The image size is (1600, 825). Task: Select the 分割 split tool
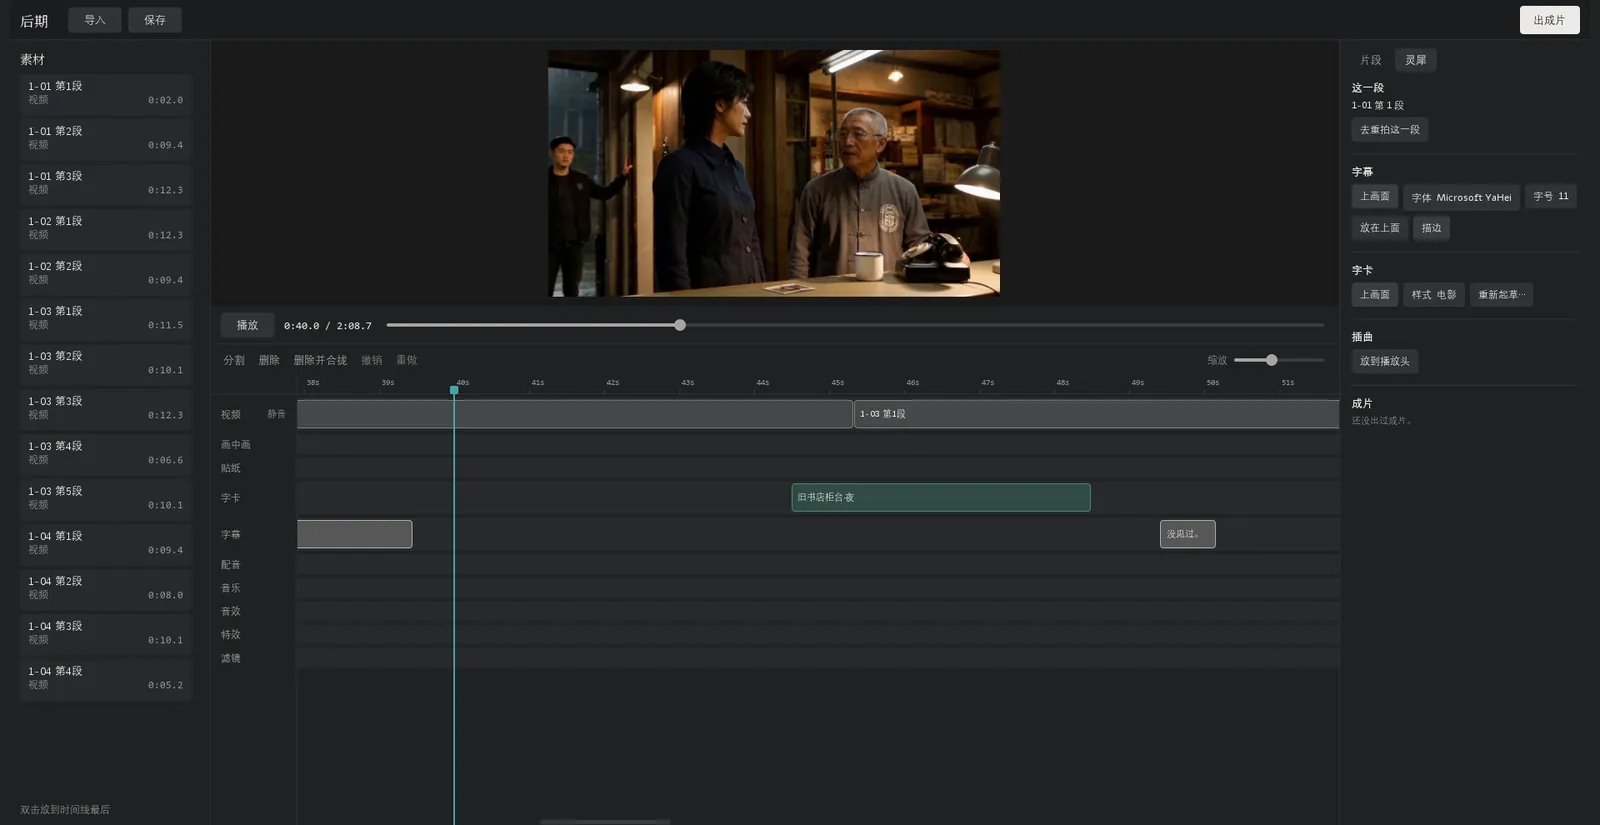[234, 360]
